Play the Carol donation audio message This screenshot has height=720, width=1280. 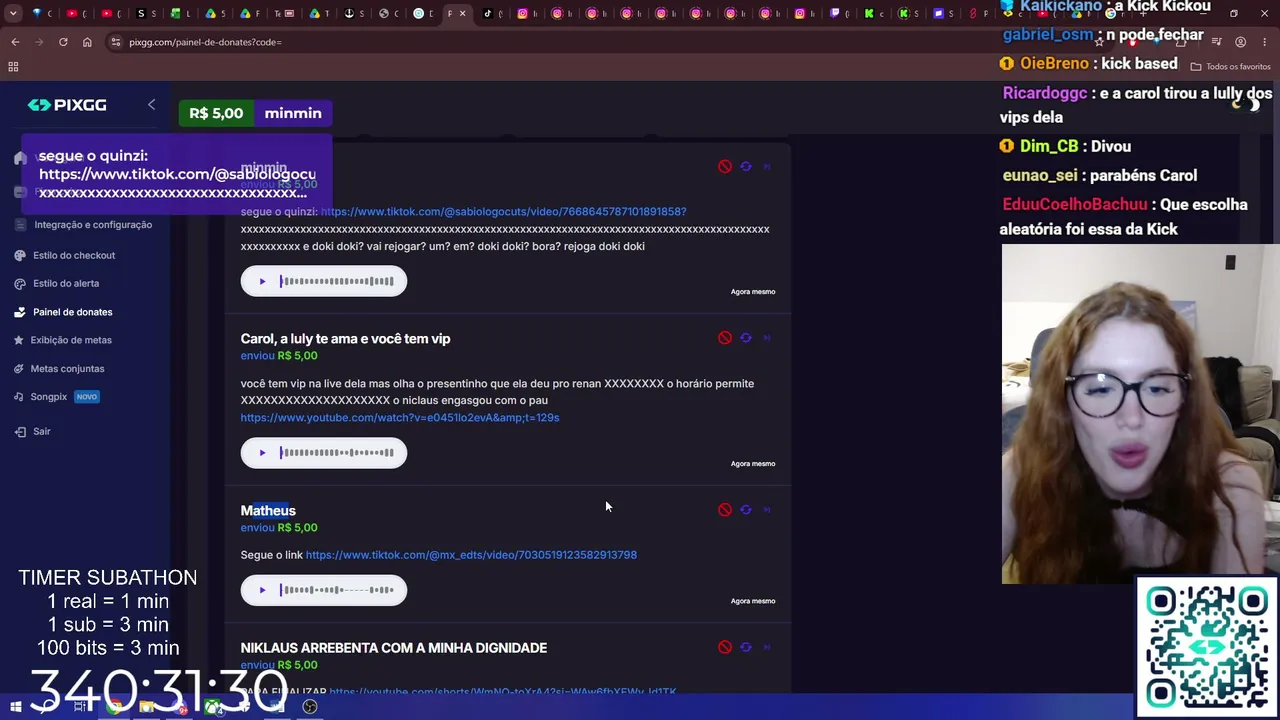[x=262, y=453]
